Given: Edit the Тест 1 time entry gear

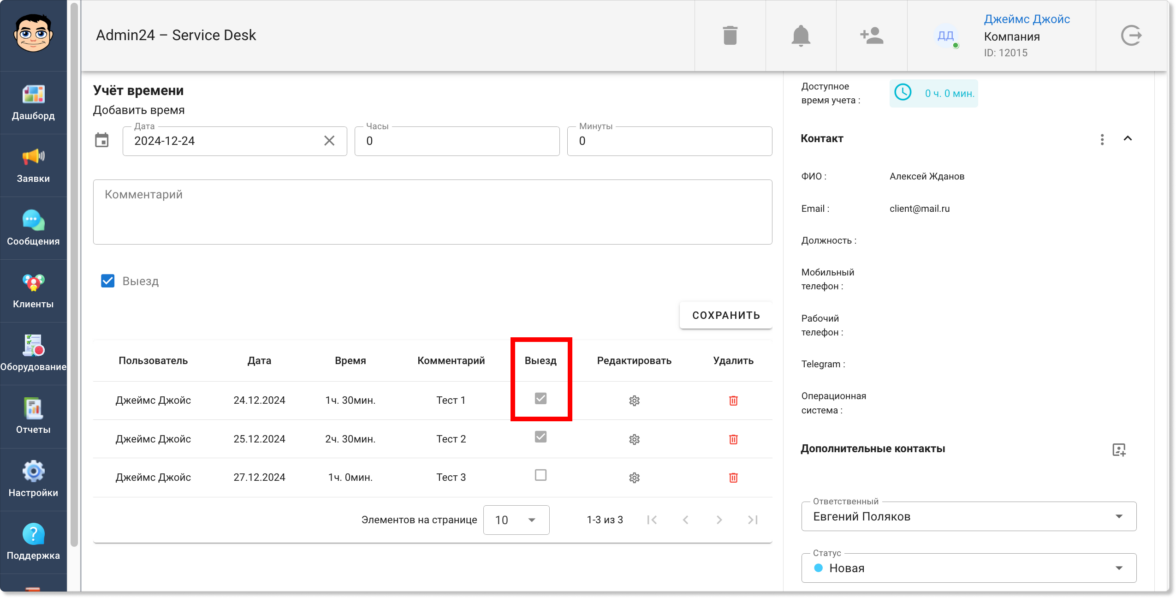Looking at the screenshot, I should point(634,400).
